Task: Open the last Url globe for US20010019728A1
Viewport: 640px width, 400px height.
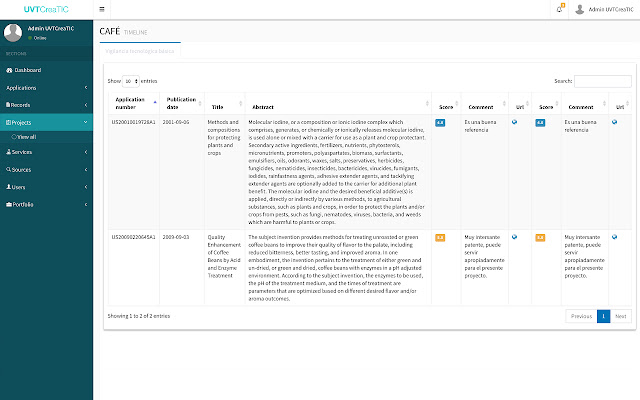Action: 614,121
